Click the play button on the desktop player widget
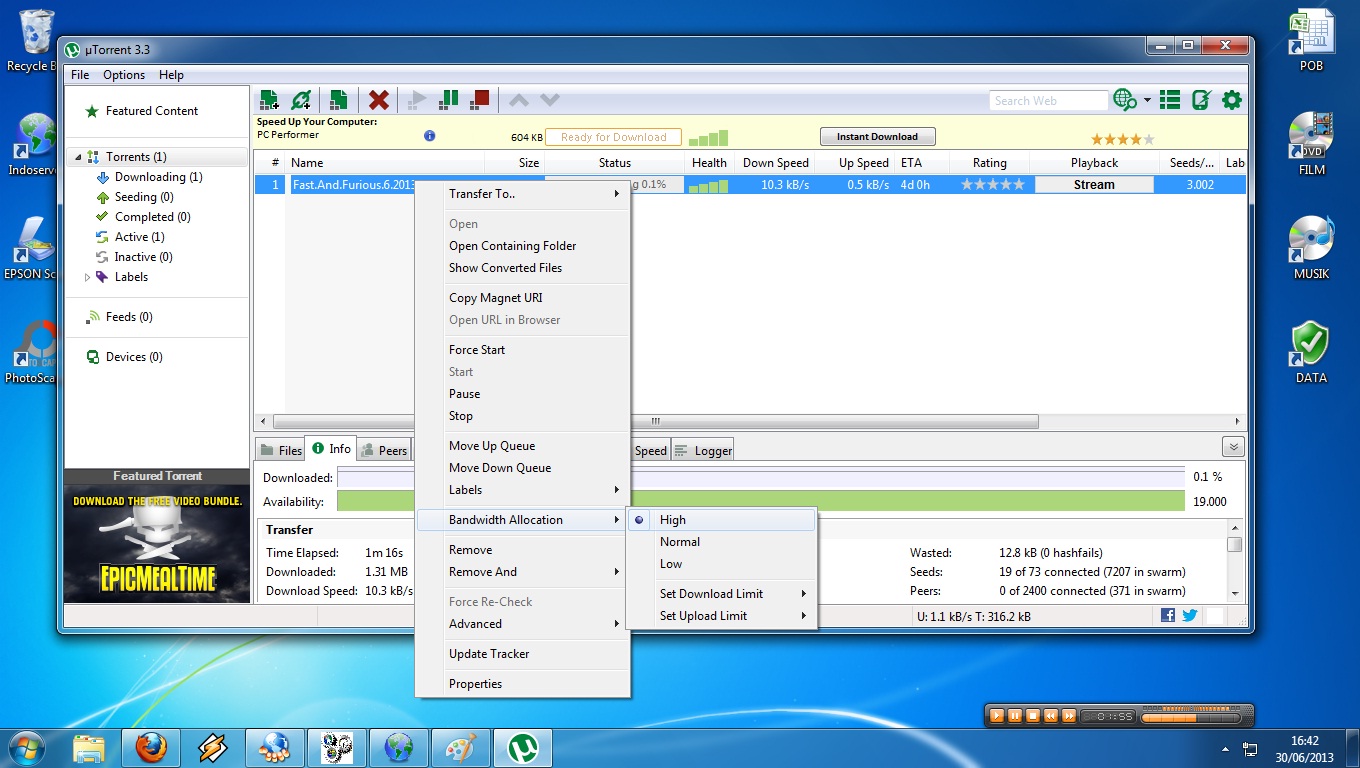 pyautogui.click(x=996, y=716)
